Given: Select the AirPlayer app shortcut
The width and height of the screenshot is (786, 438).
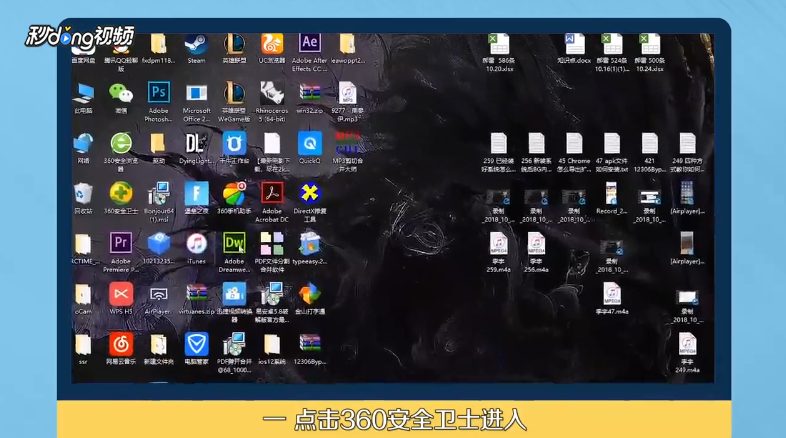Looking at the screenshot, I should point(158,294).
